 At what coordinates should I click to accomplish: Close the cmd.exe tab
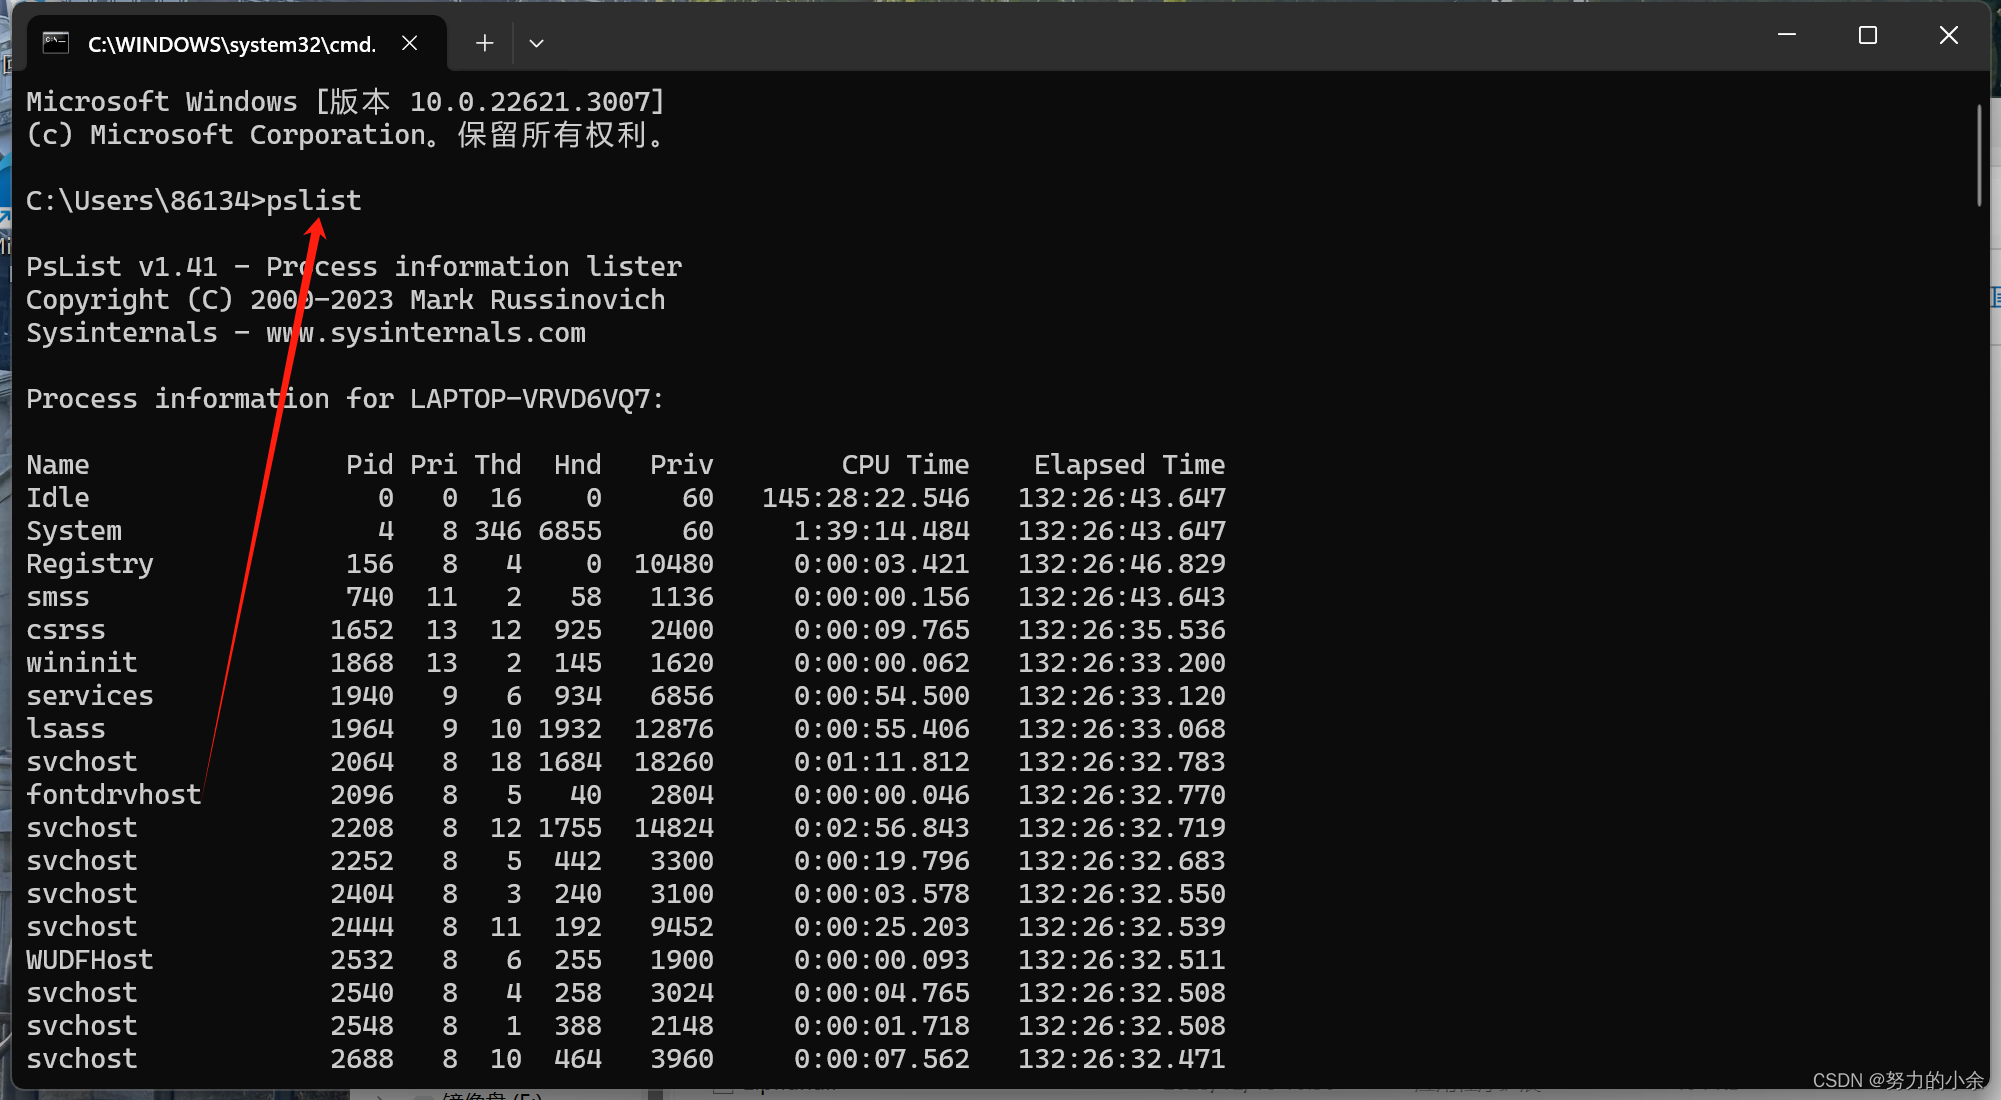pos(409,43)
